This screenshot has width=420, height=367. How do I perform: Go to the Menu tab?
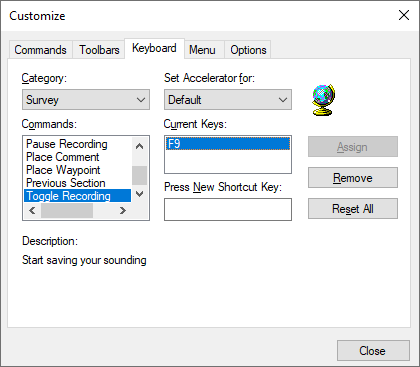pyautogui.click(x=202, y=50)
